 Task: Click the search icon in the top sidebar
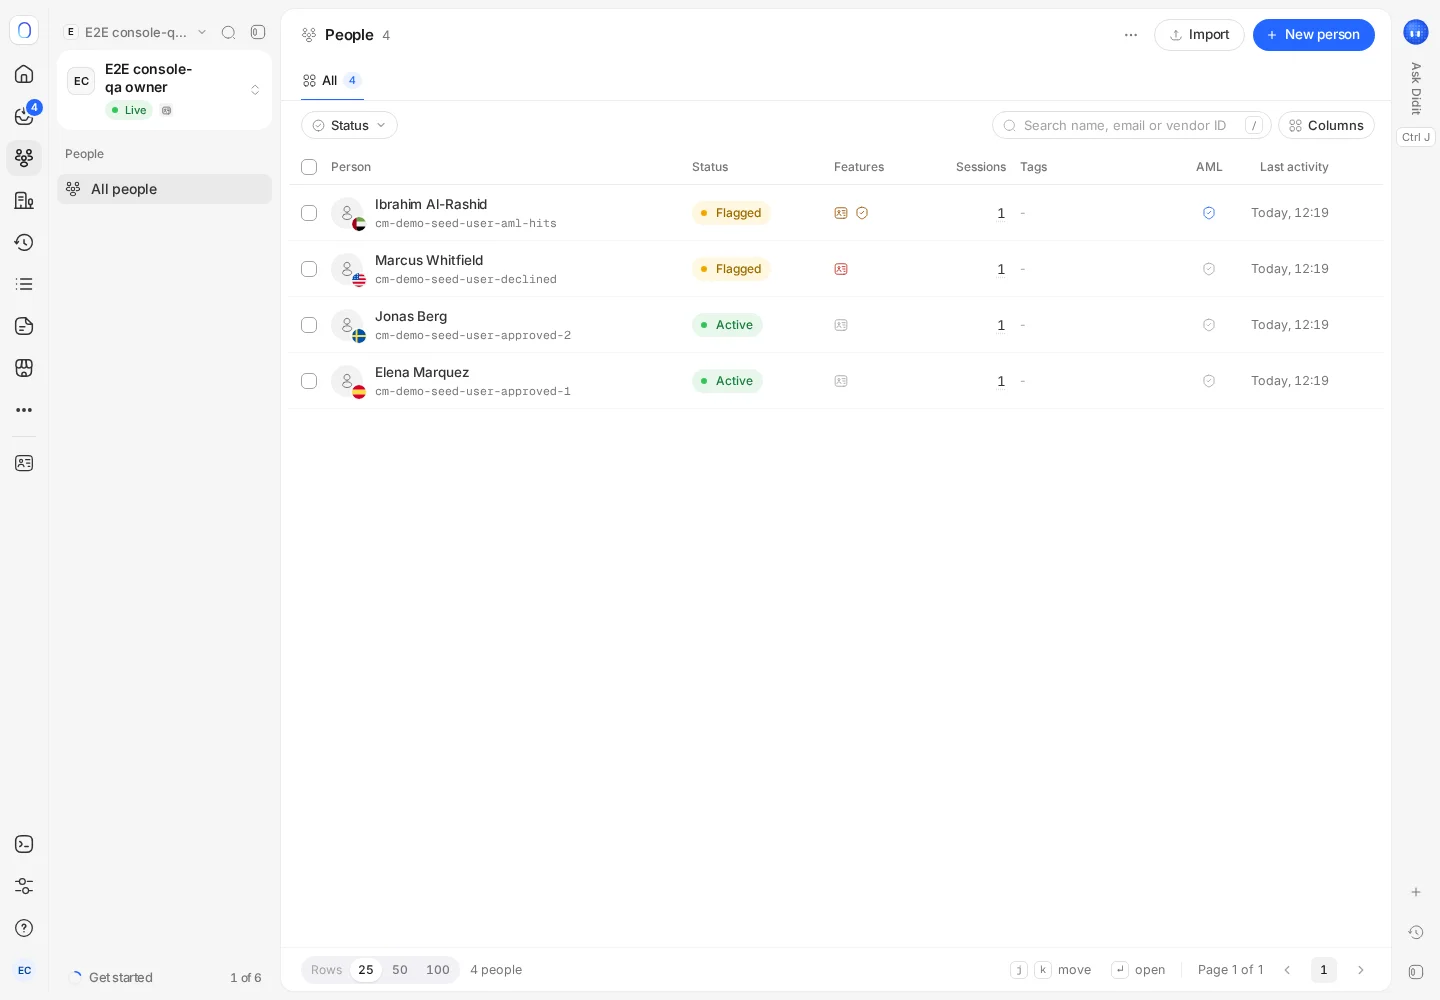click(228, 32)
